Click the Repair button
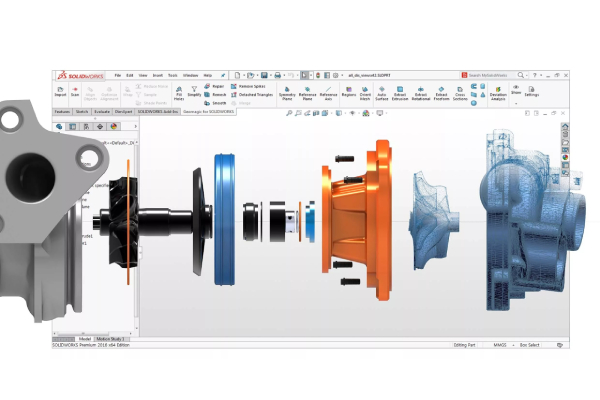This screenshot has width=600, height=400. pyautogui.click(x=218, y=87)
